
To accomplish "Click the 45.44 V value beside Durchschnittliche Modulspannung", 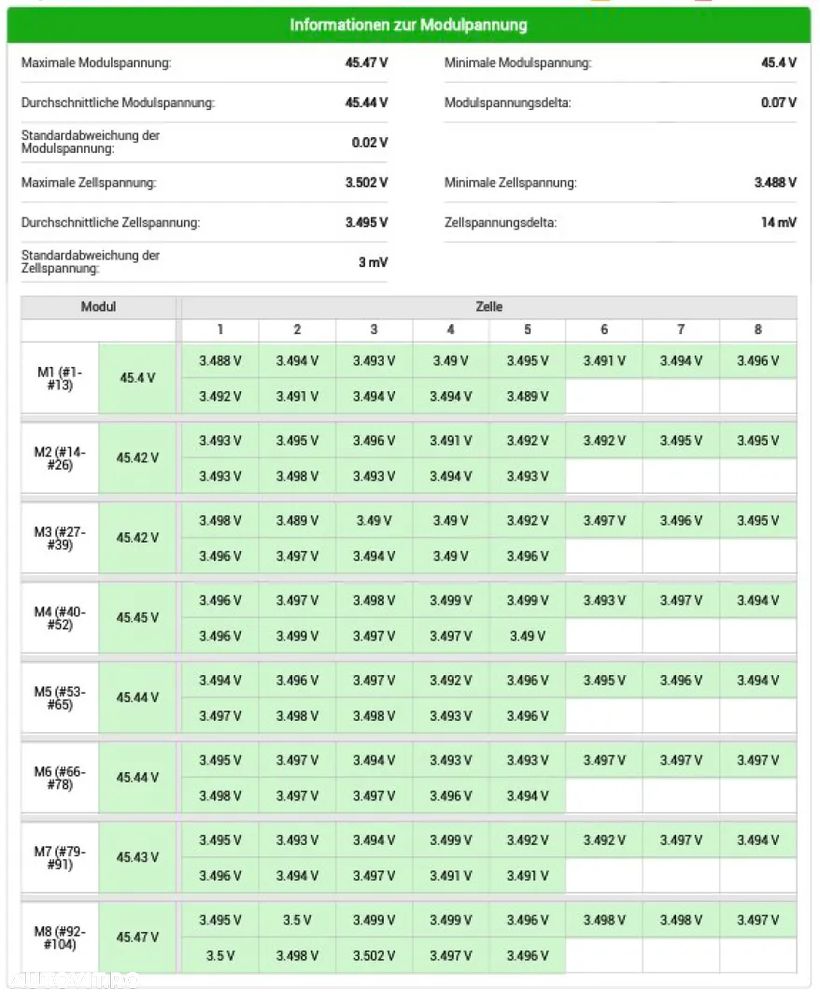I will click(x=366, y=102).
